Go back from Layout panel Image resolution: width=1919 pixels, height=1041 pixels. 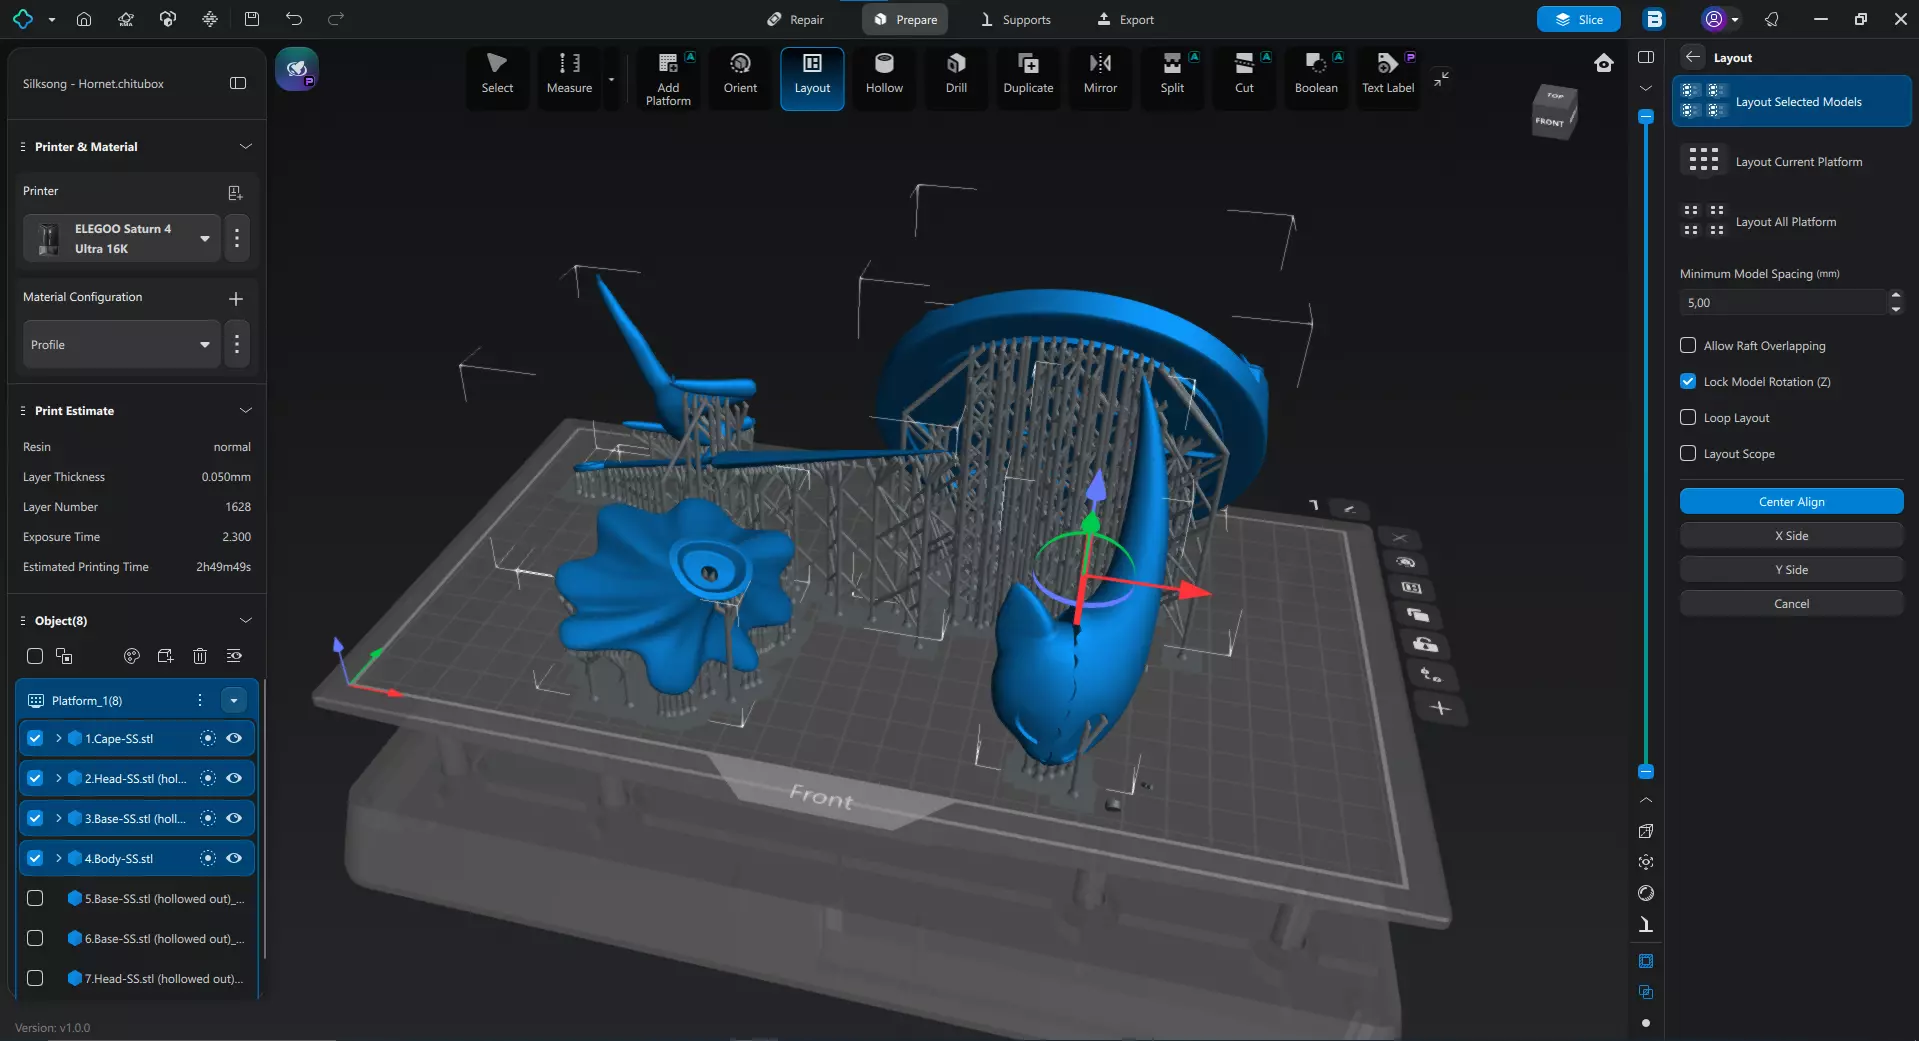(1692, 57)
